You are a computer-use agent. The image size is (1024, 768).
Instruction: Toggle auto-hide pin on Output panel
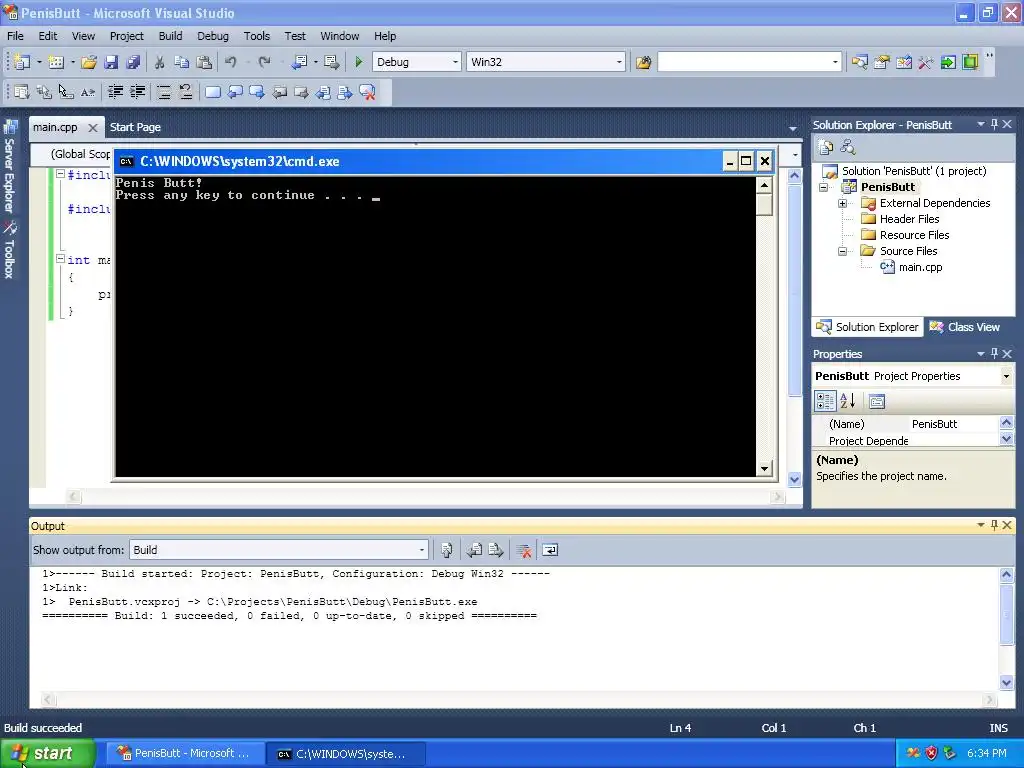tap(994, 525)
